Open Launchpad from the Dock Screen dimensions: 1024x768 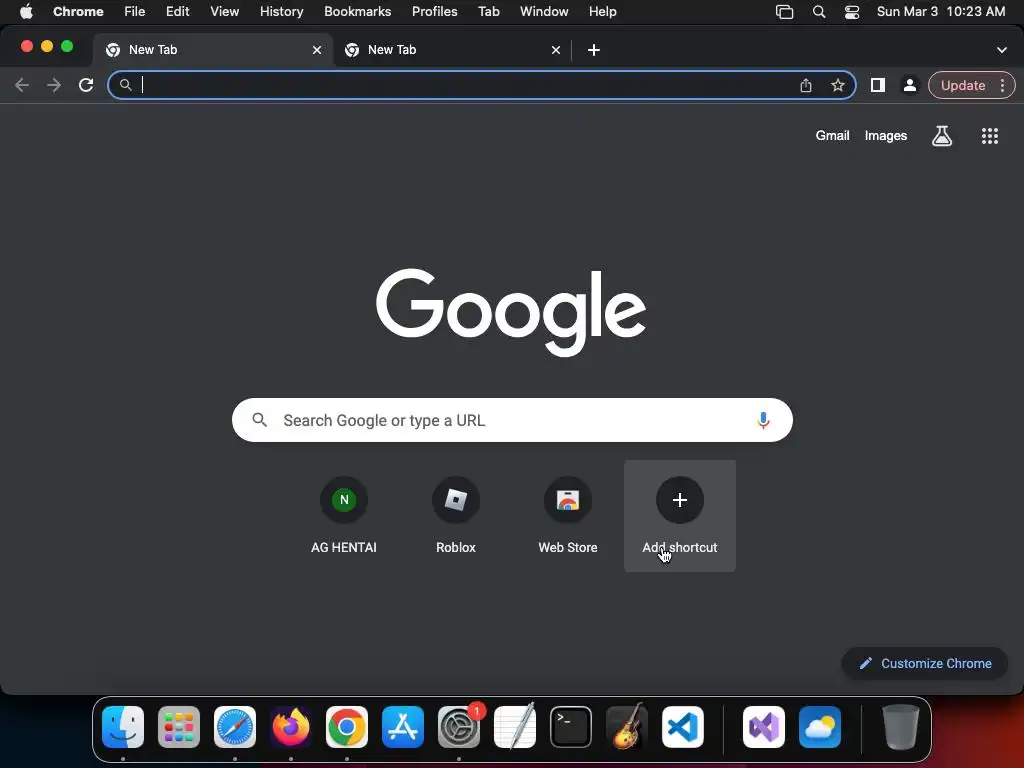click(179, 727)
